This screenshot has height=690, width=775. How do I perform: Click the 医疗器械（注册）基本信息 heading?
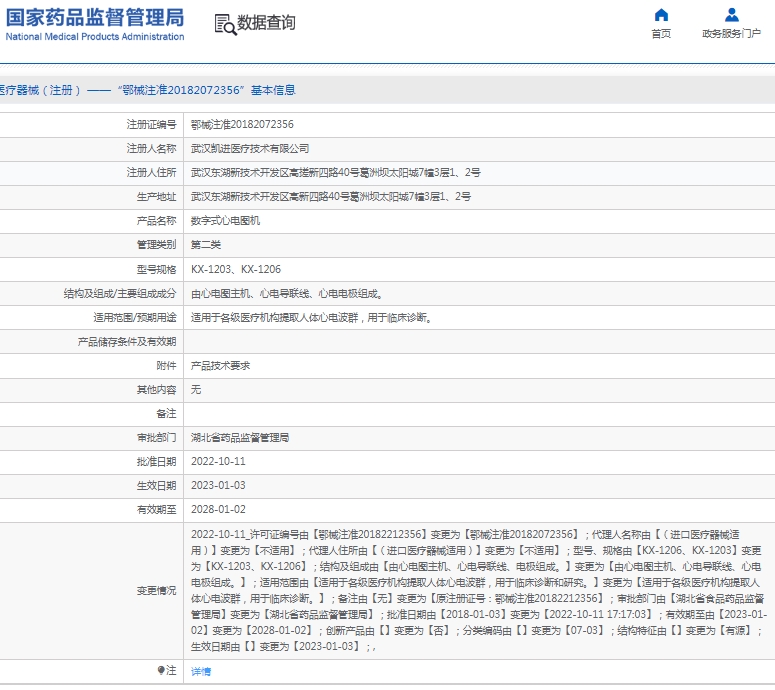(147, 90)
